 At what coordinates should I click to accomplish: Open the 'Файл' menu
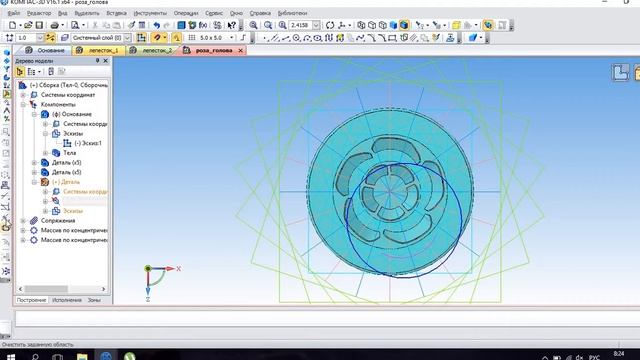[14, 13]
